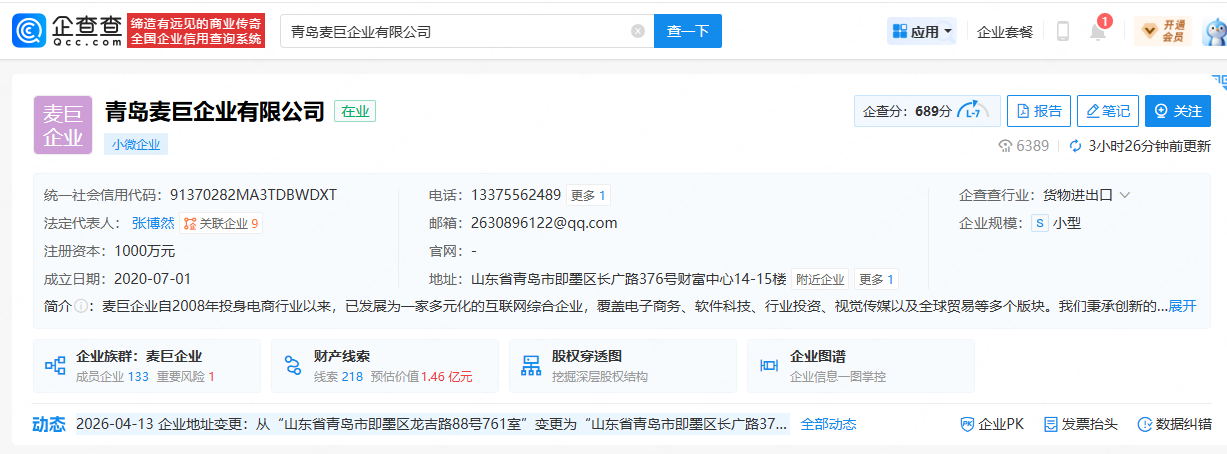This screenshot has width=1227, height=454.
Task: Click the VIP membership badge icon
Action: point(1162,31)
